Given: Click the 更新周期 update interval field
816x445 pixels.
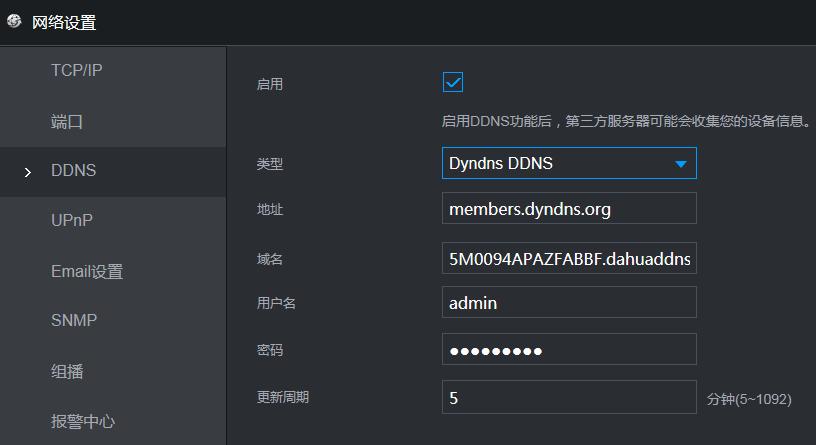Looking at the screenshot, I should tap(569, 397).
